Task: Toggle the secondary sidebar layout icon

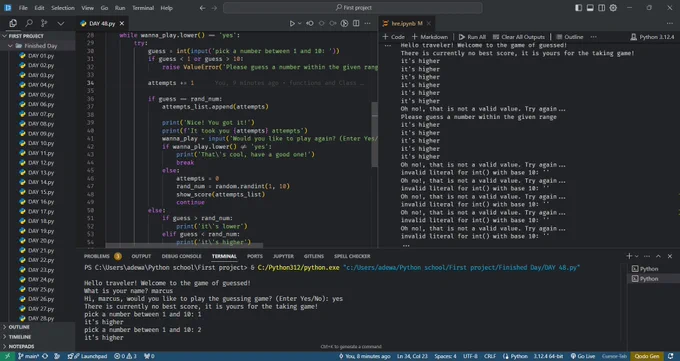Action: (602, 8)
